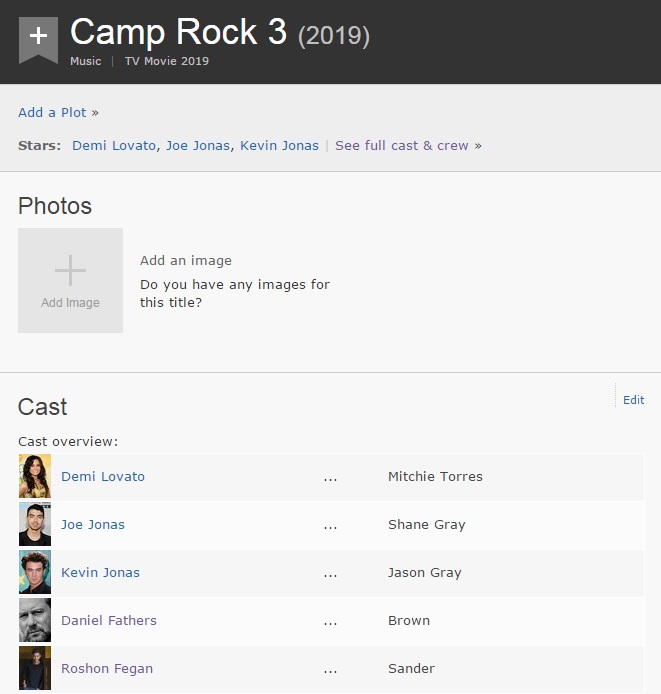Click the Cast overview label

click(68, 441)
